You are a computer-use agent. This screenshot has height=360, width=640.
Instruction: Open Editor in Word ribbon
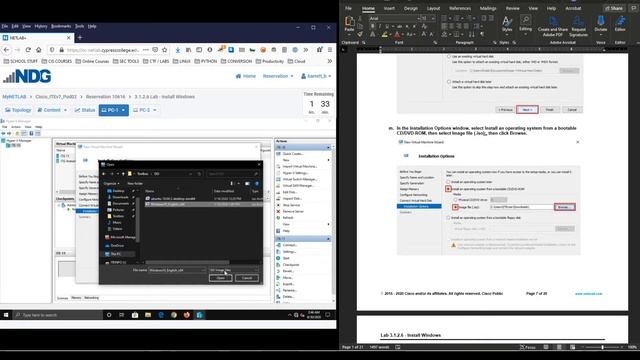(620, 24)
